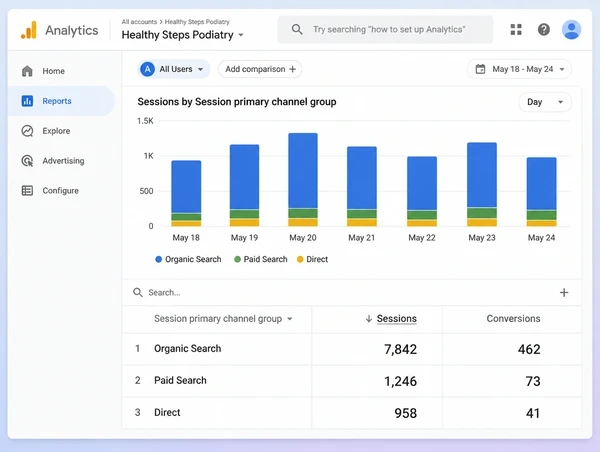600x452 pixels.
Task: Click the May 20 bar in chart
Action: (303, 179)
